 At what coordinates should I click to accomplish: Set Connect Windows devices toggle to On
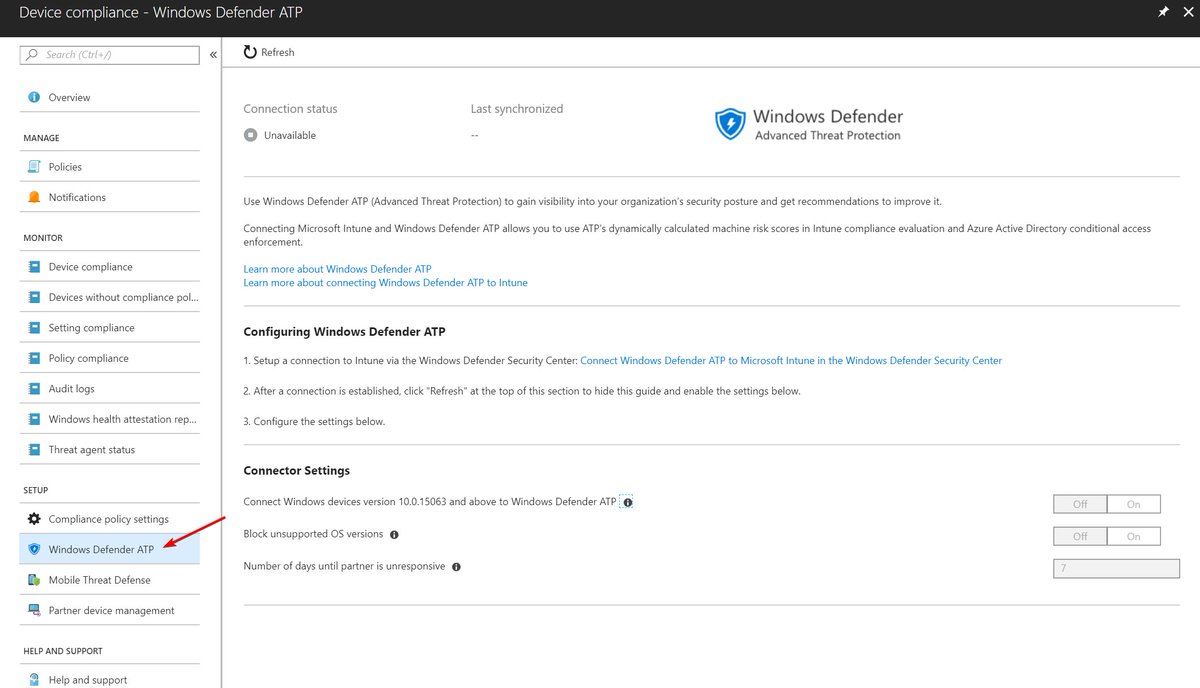1134,504
